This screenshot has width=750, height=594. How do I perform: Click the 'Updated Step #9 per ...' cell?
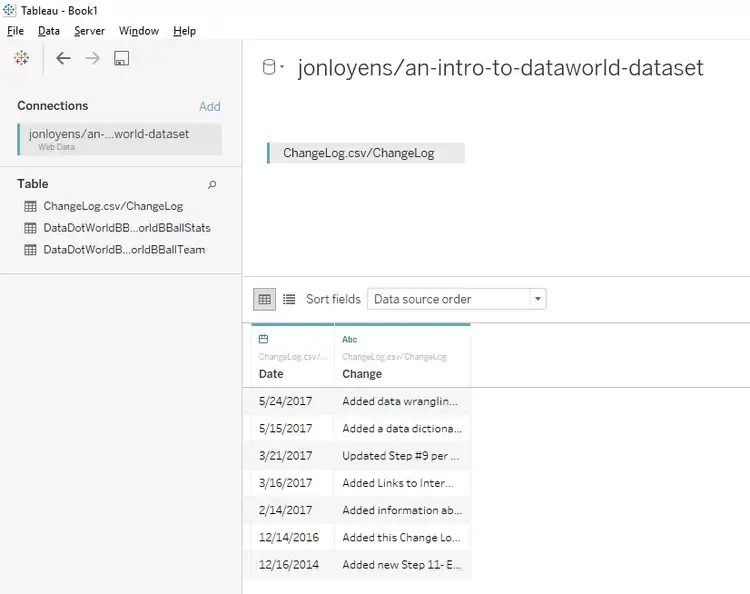(402, 456)
